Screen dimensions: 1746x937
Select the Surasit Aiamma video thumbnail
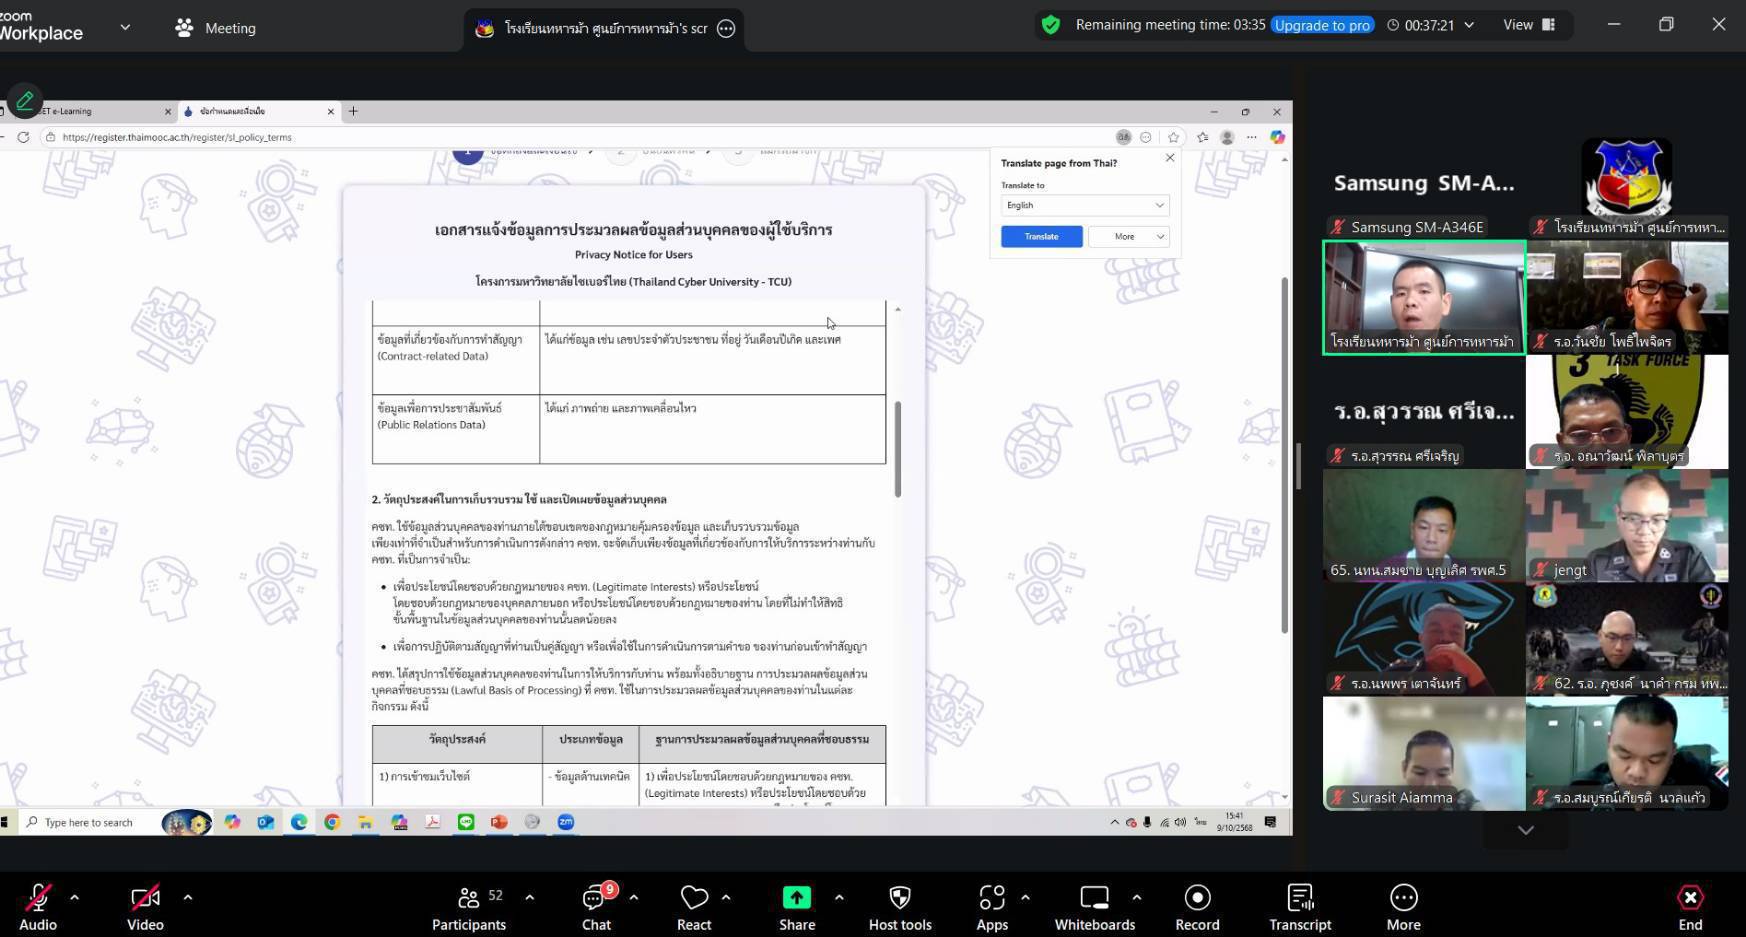pos(1423,752)
